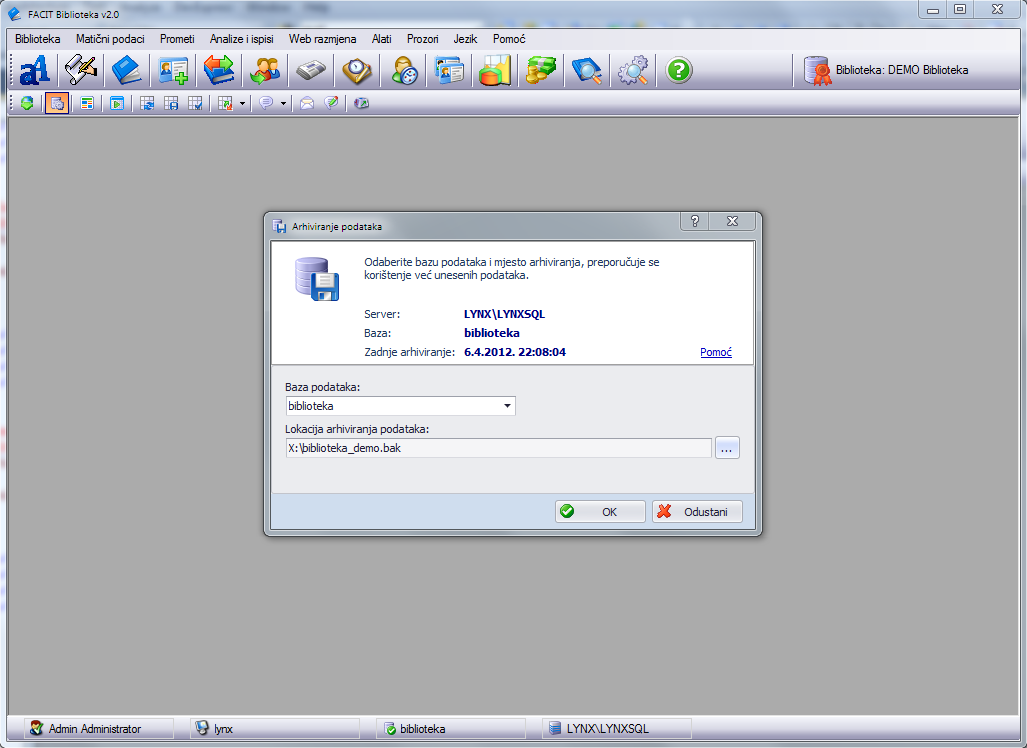This screenshot has width=1027, height=748.
Task: Open the Pomoć link in dialog
Action: [715, 352]
